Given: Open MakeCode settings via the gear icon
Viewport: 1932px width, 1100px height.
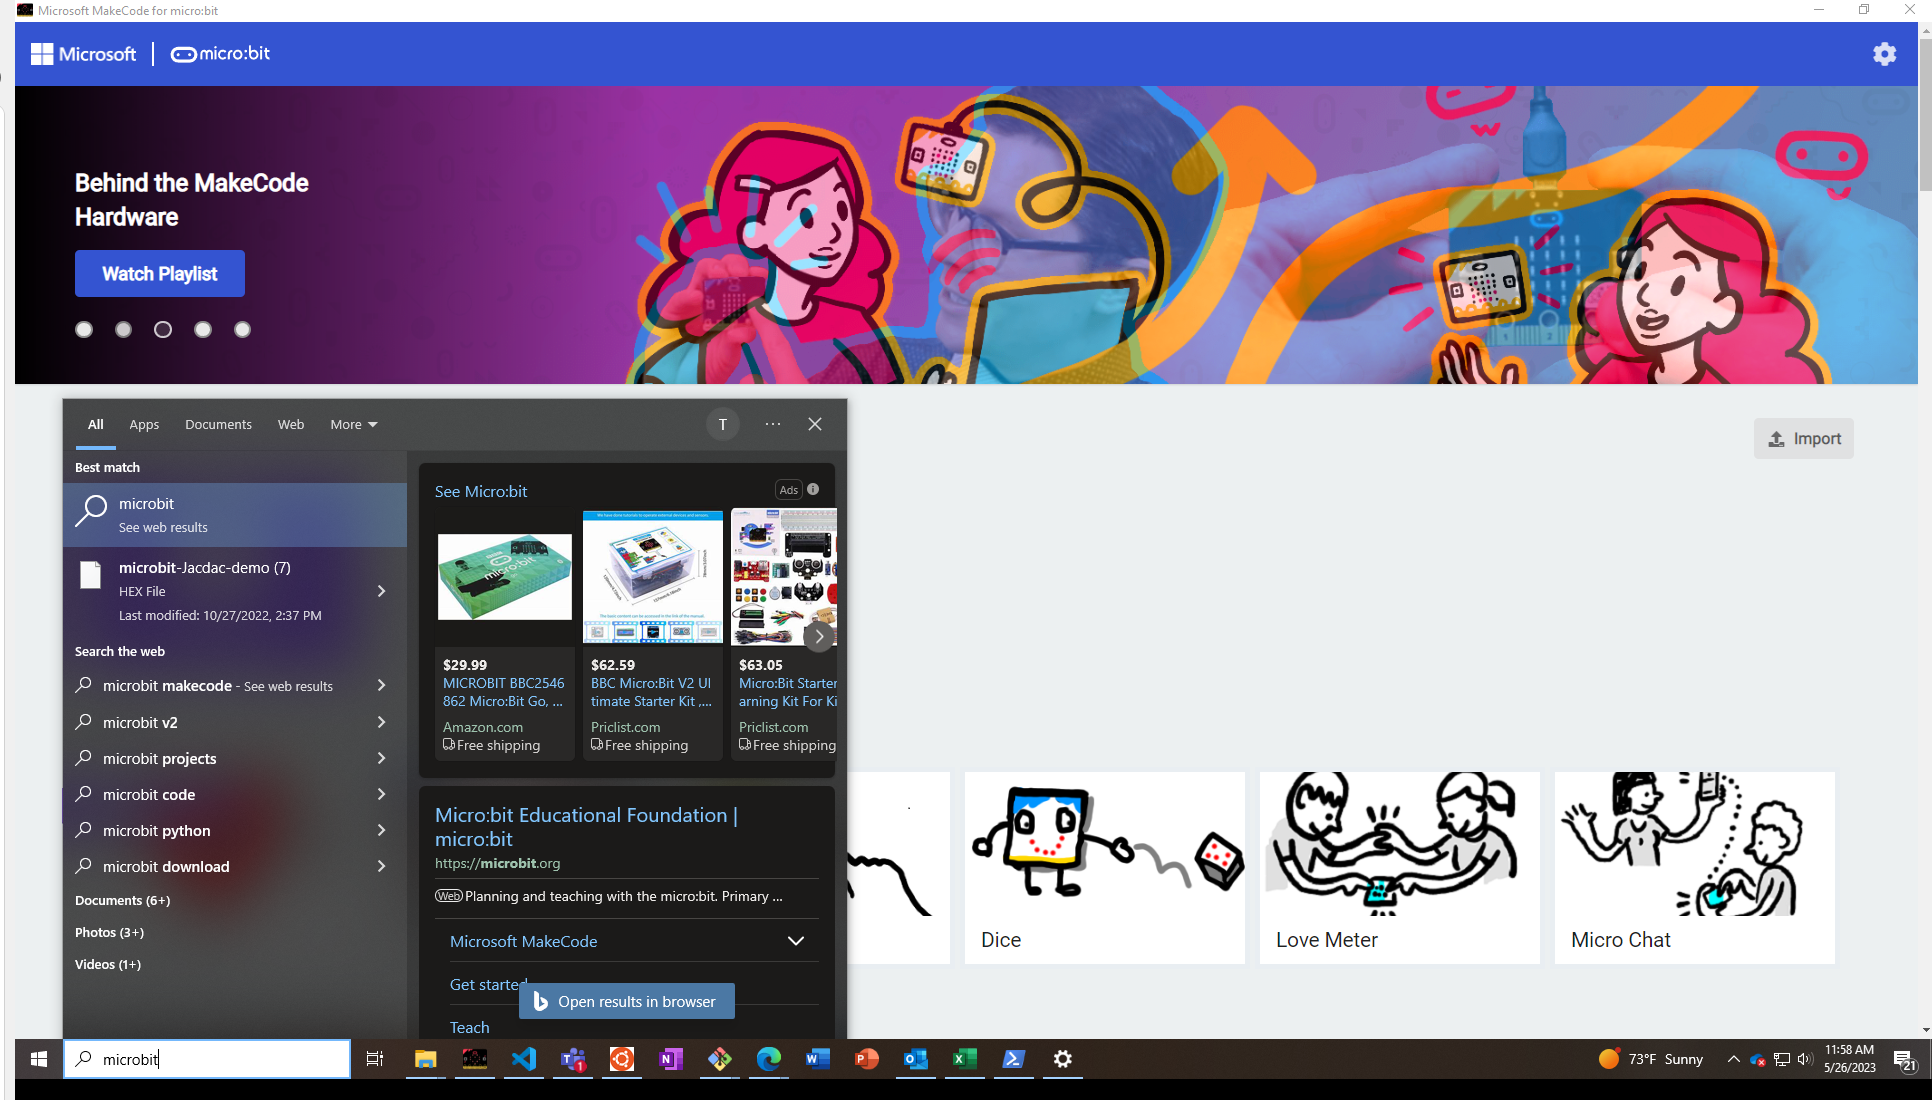Looking at the screenshot, I should (1884, 54).
